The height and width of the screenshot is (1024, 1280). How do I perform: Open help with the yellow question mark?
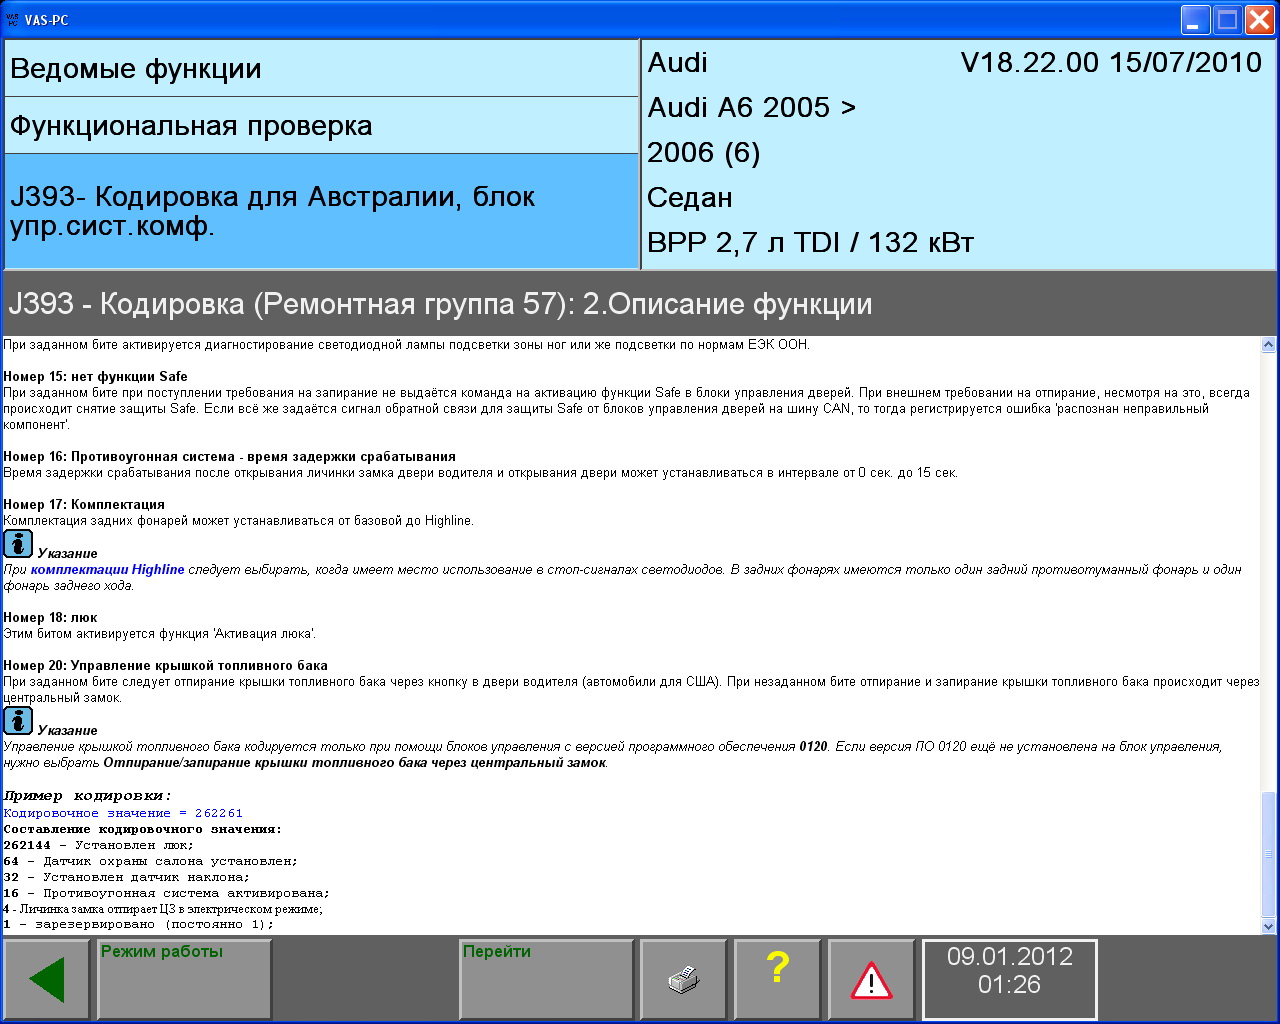click(x=777, y=980)
